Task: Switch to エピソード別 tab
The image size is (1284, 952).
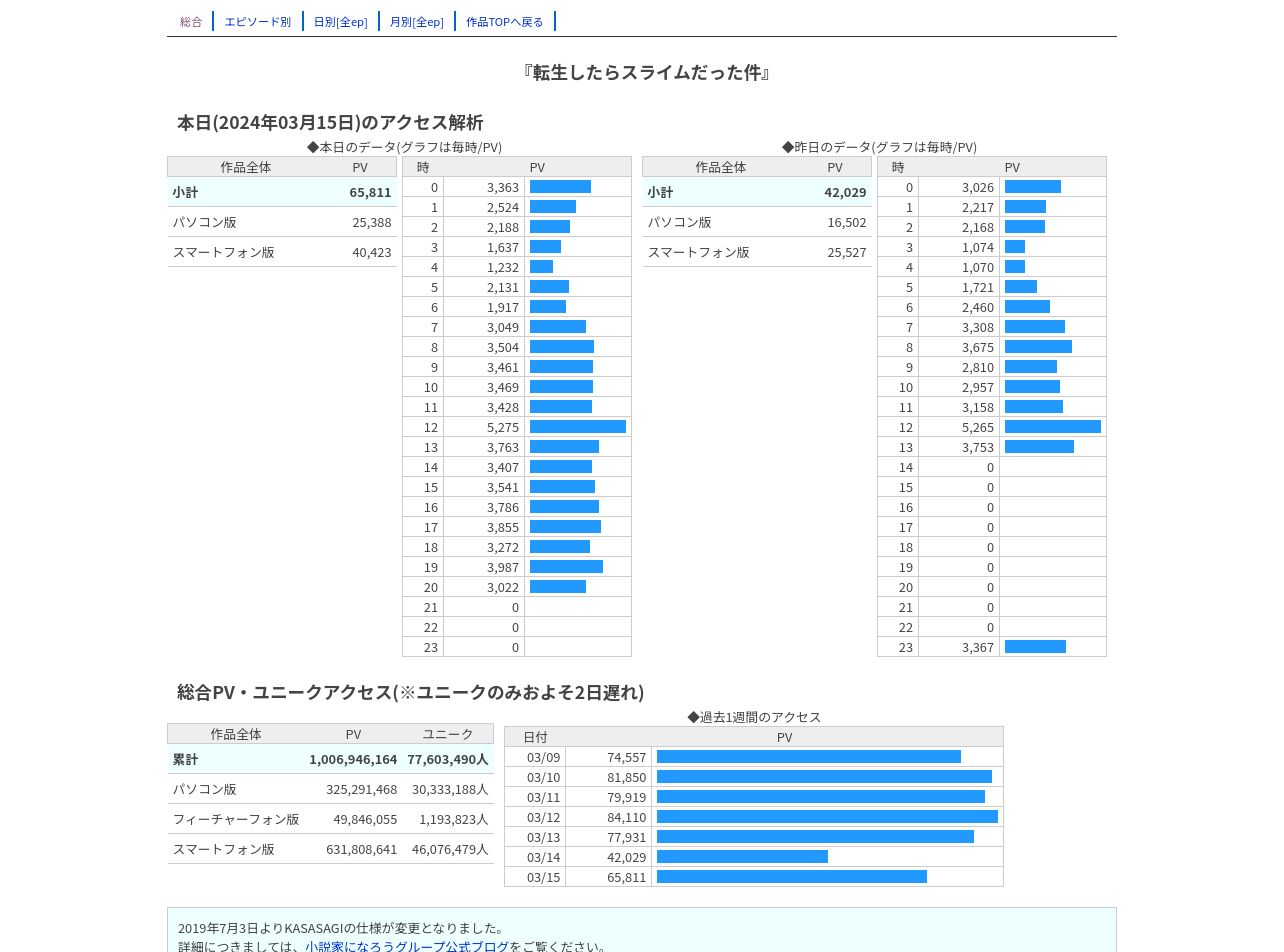Action: click(x=258, y=21)
